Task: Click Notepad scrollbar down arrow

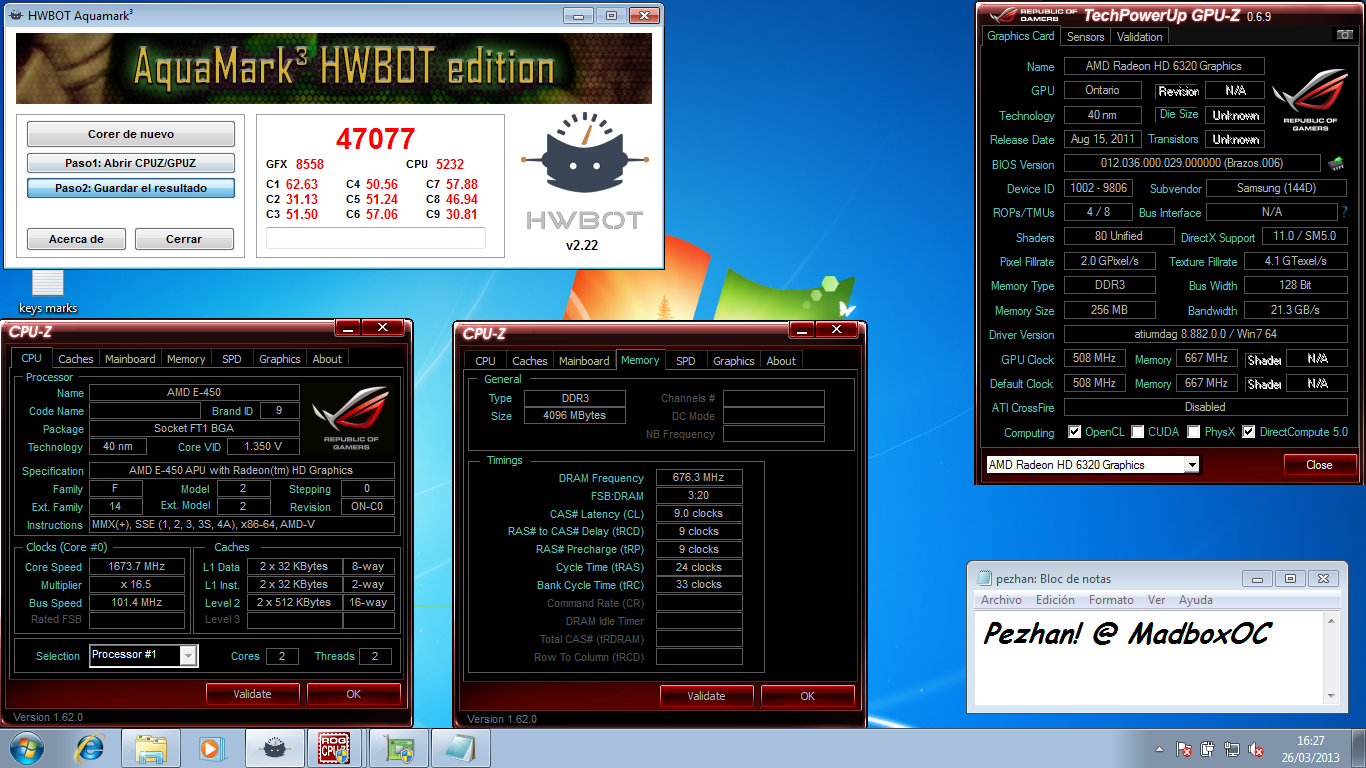Action: point(1331,697)
